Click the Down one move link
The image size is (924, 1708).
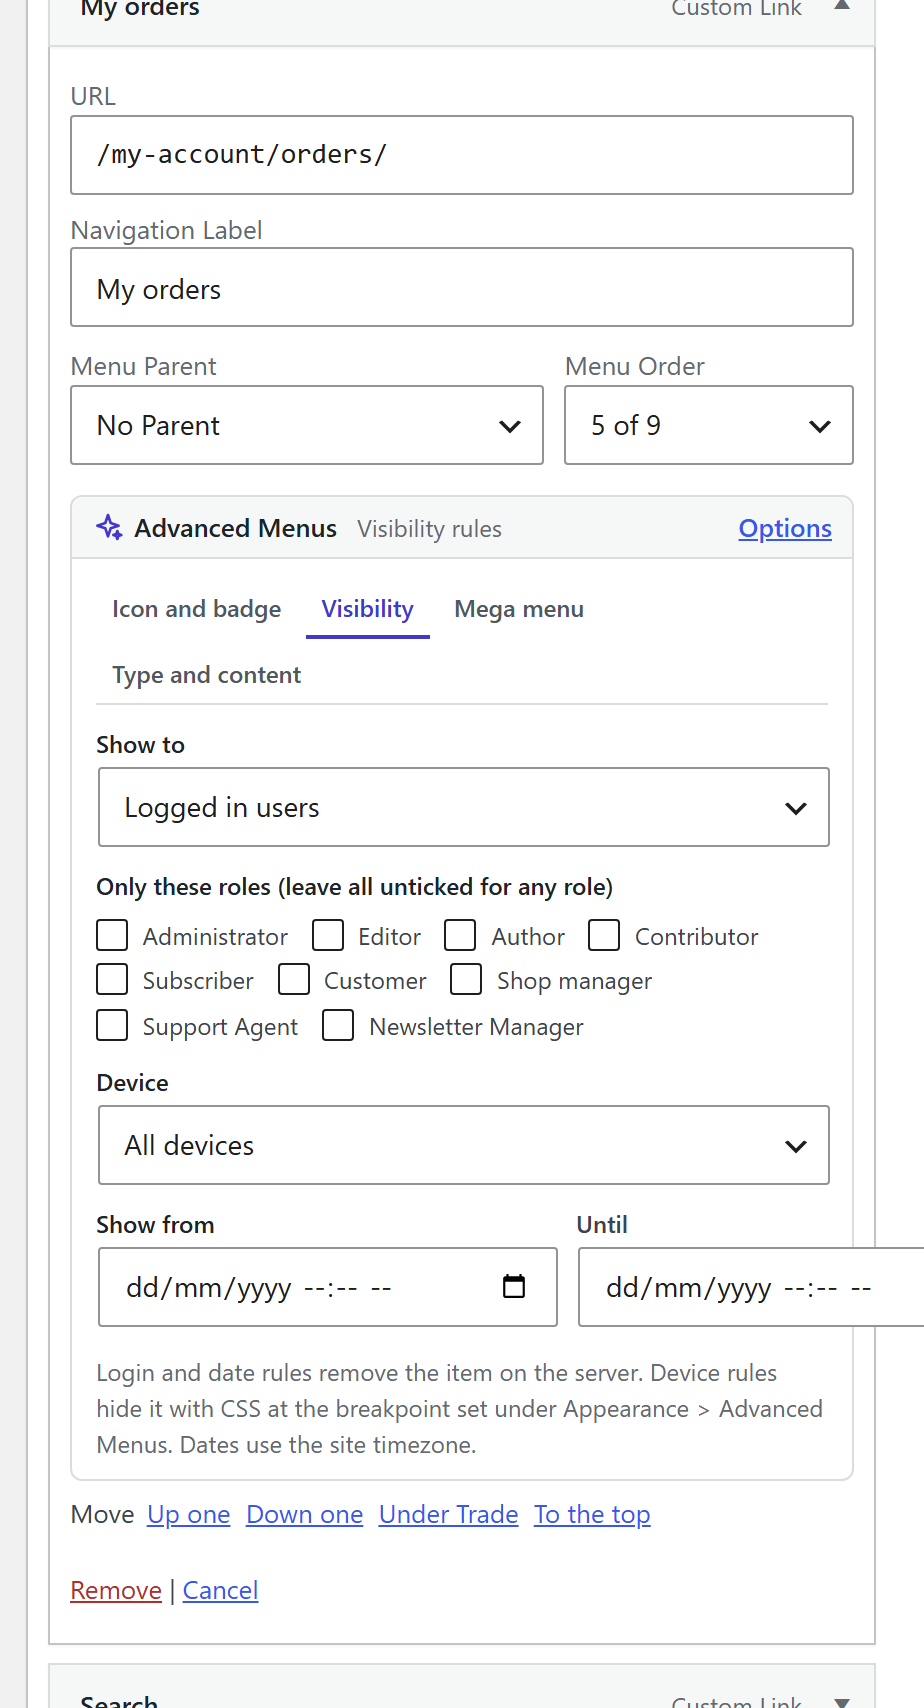coord(305,1514)
